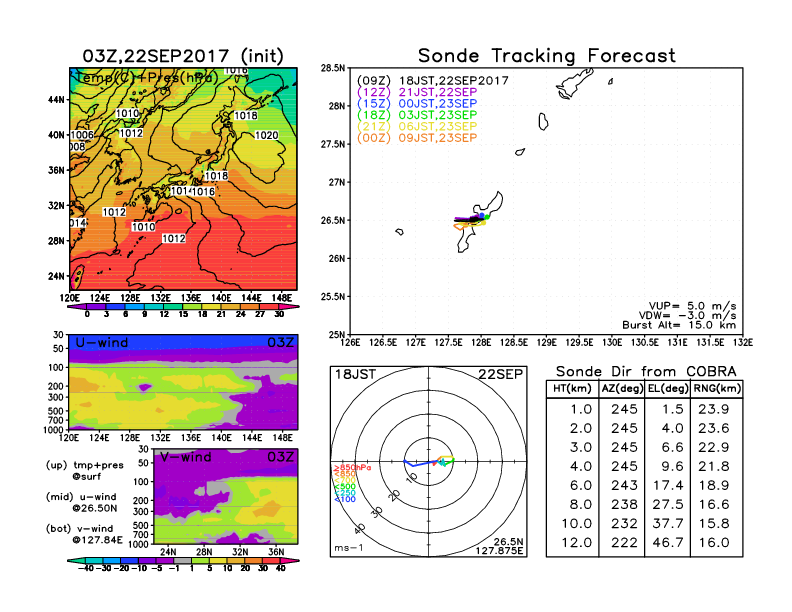Screen dimensions: 792x612
Task: Click the "Burst Alt= 15.0 km" text
Action: pyautogui.click(x=679, y=325)
